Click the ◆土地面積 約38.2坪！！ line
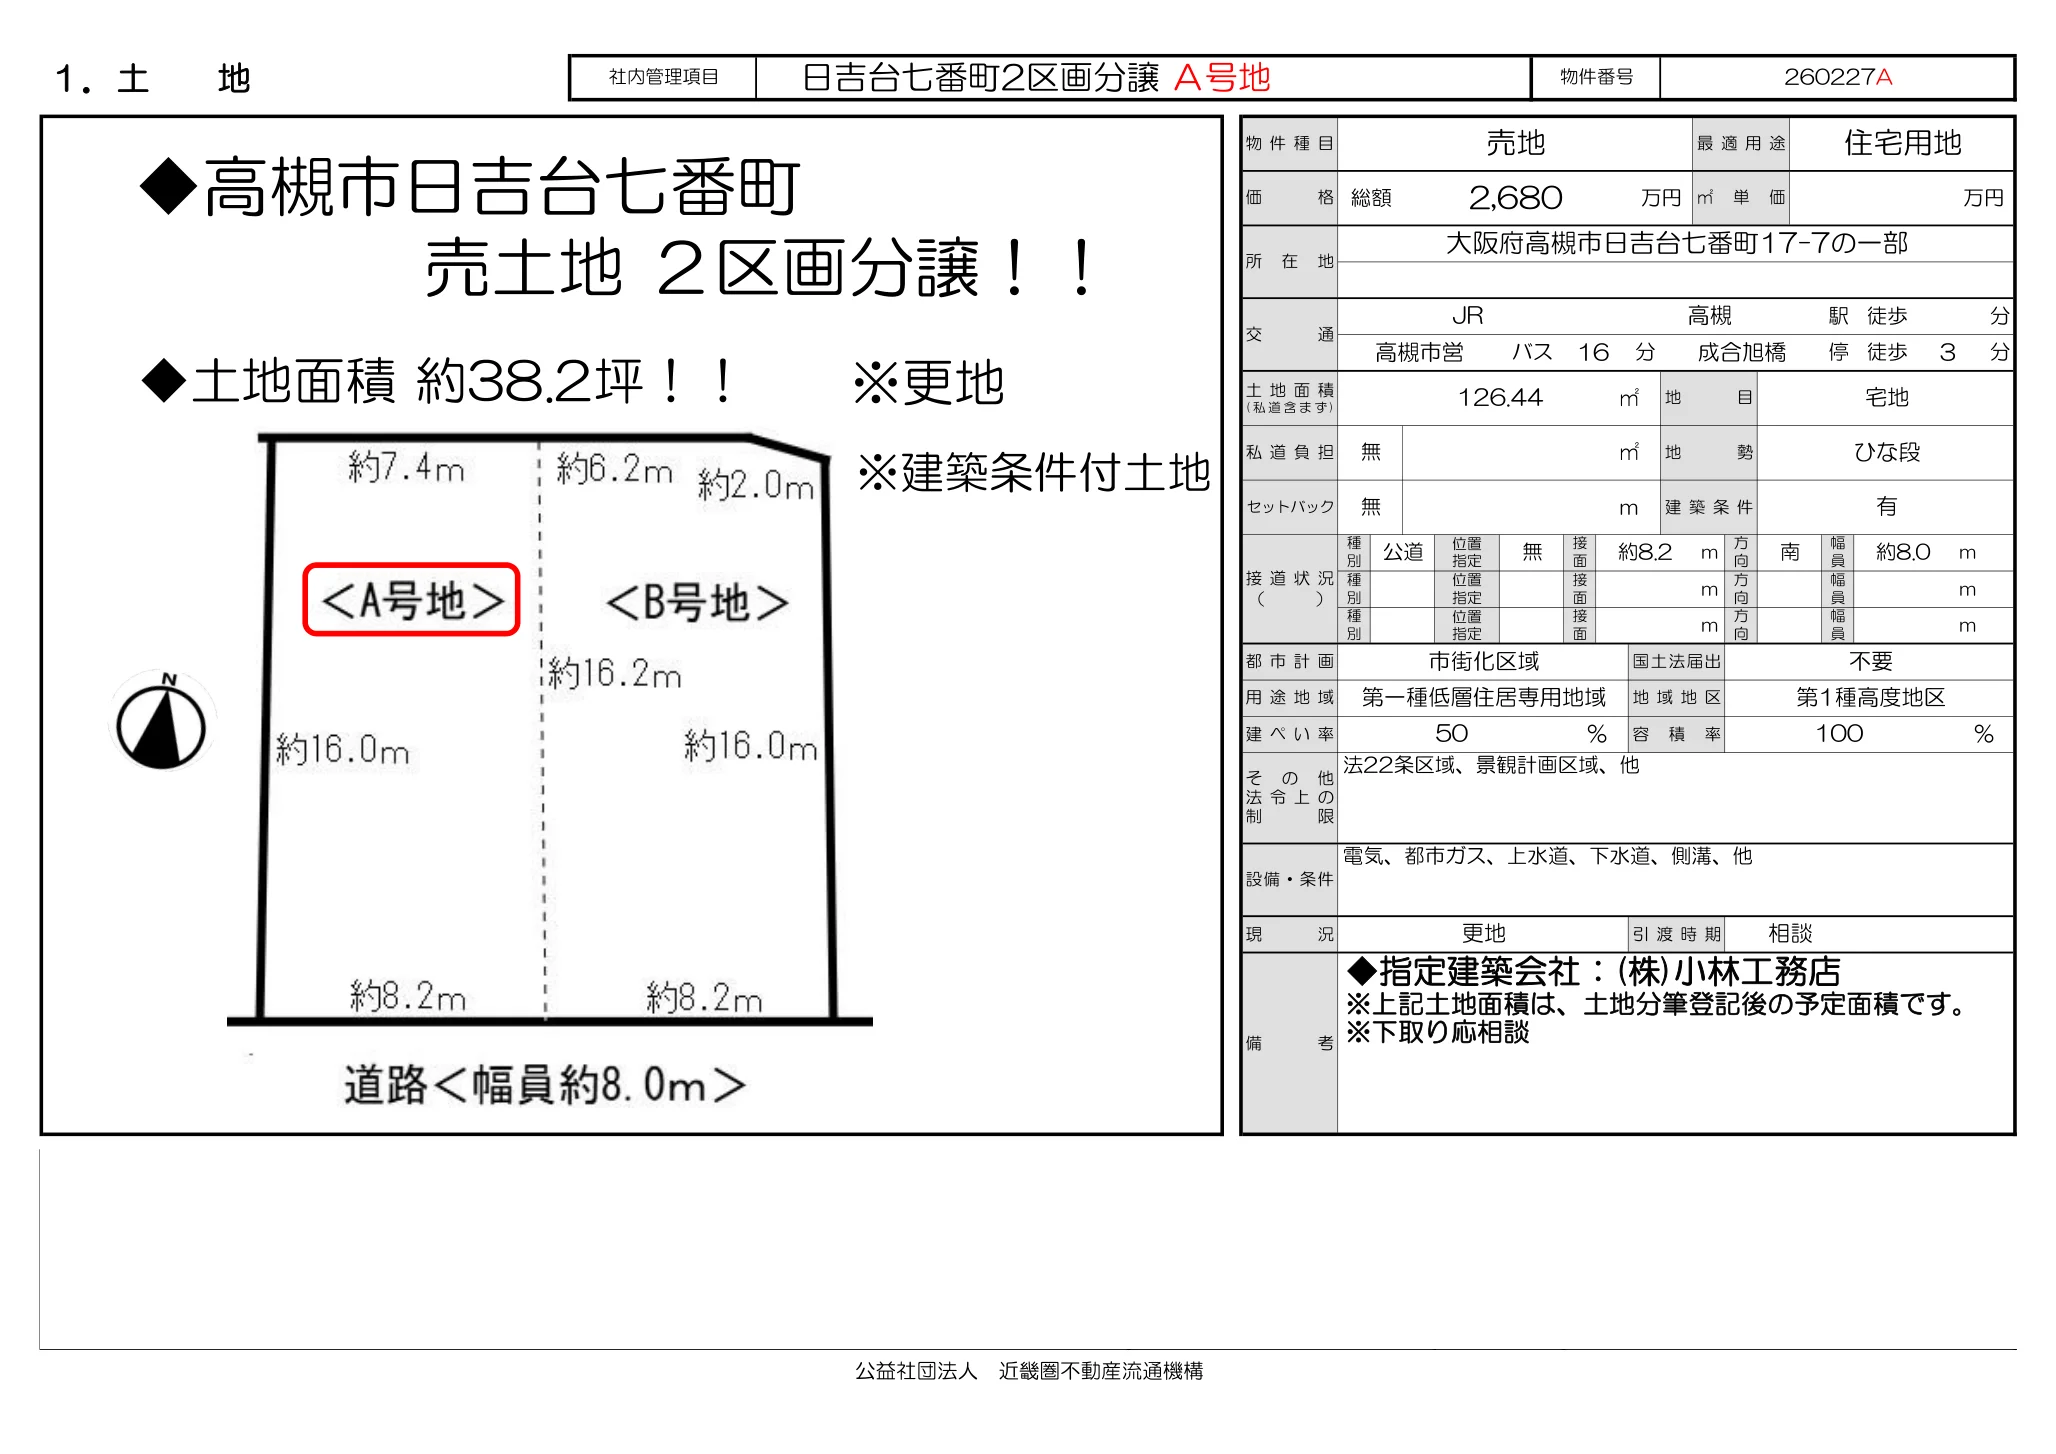This screenshot has height=1454, width=2056. [440, 382]
